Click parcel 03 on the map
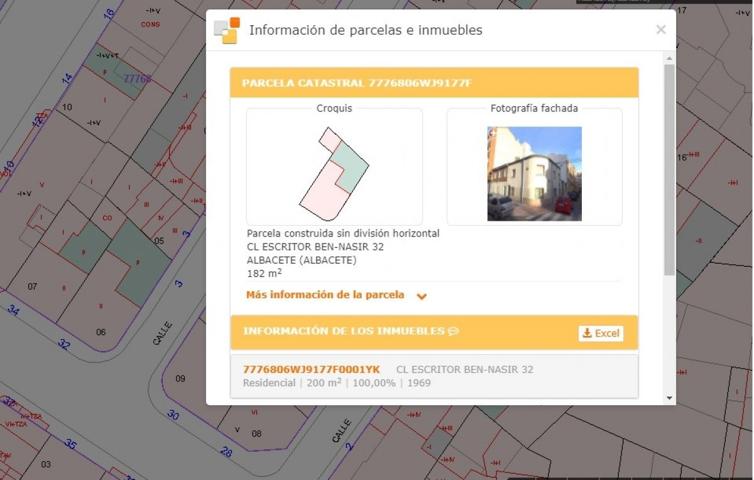The height and width of the screenshot is (480, 754). 46,464
